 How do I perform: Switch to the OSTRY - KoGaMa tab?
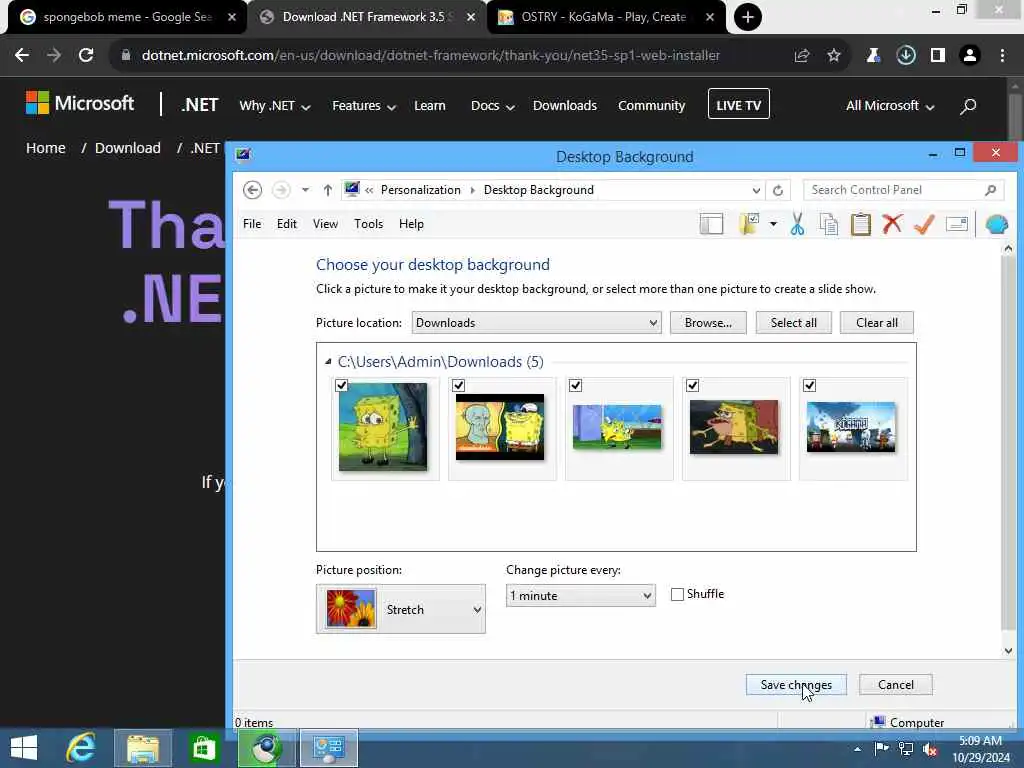(604, 17)
